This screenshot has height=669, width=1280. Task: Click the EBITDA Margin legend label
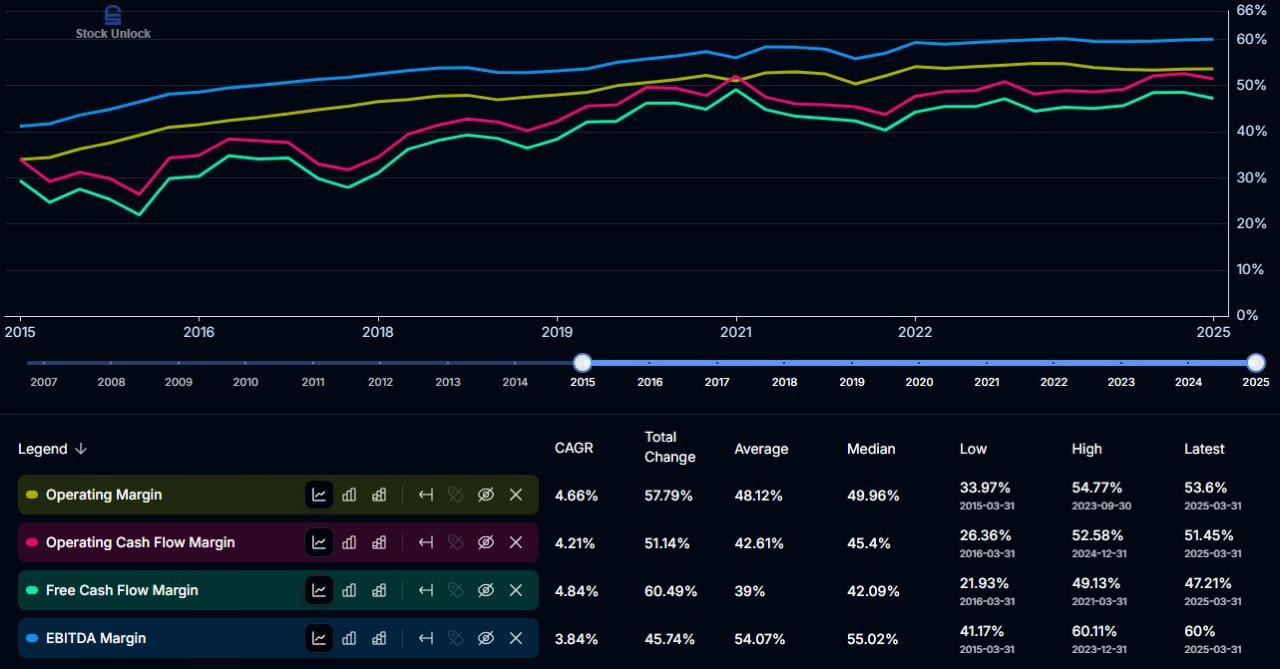(96, 638)
